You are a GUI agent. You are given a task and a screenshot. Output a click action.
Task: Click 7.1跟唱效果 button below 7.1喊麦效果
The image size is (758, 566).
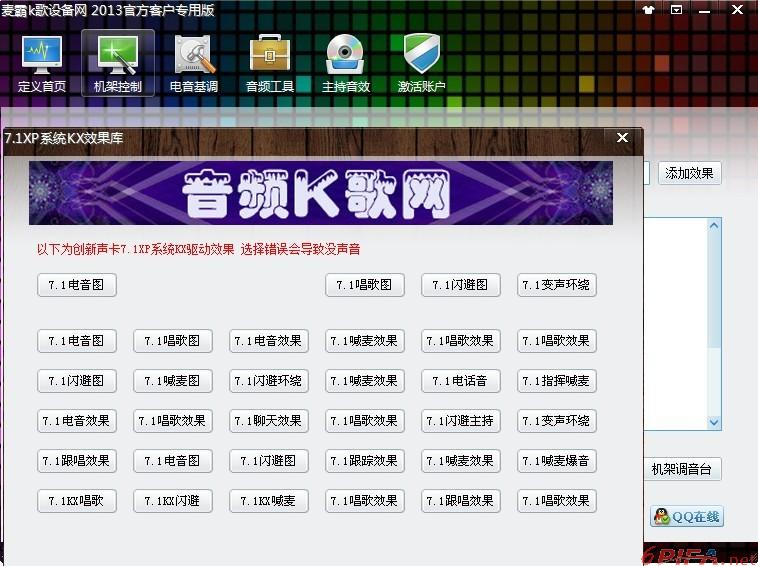pyautogui.click(x=461, y=501)
